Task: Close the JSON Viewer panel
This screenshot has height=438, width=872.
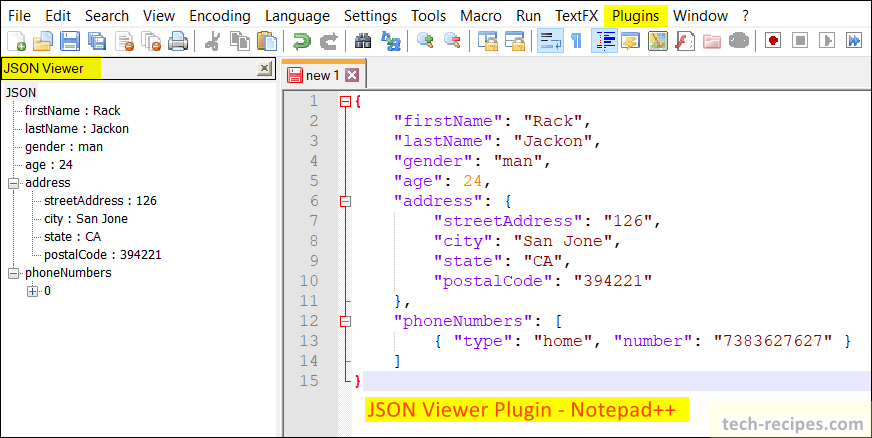Action: point(265,68)
